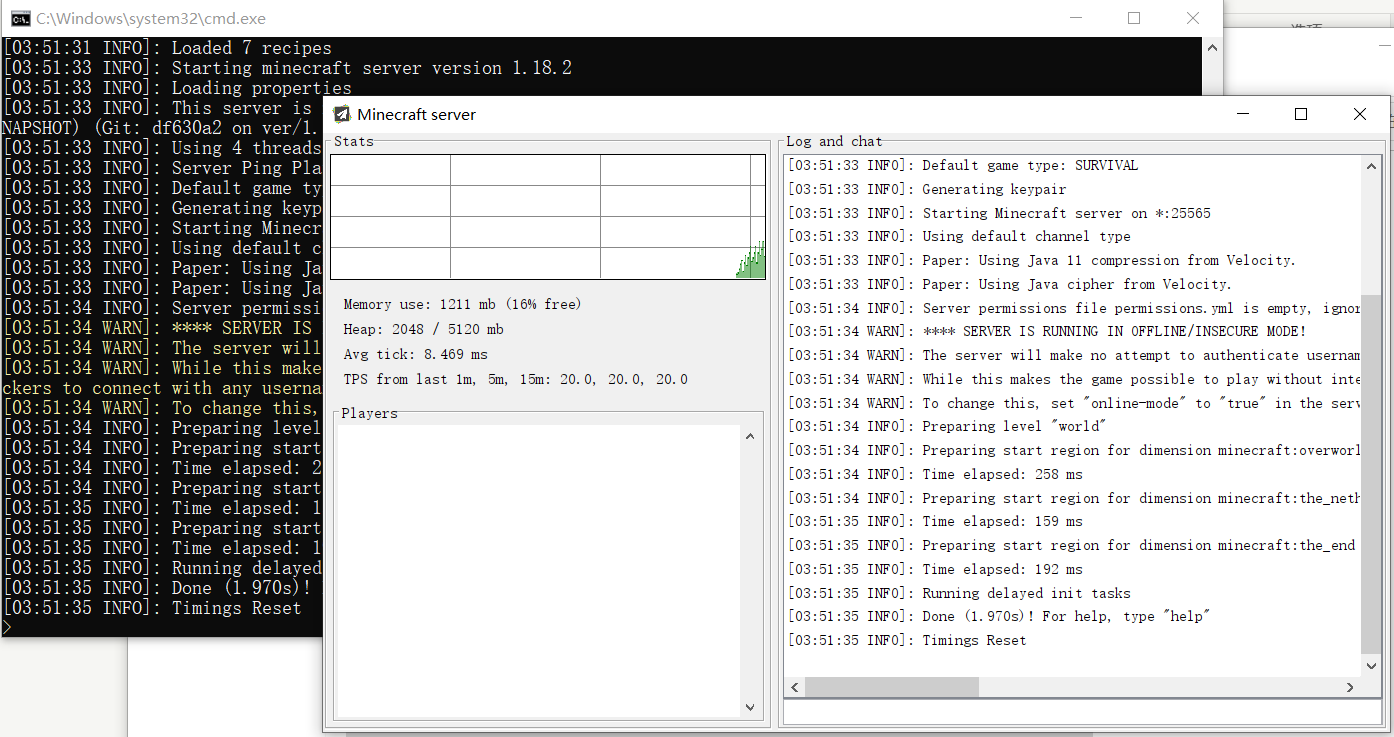This screenshot has width=1394, height=737.
Task: Click Players list scroll down arrow
Action: coord(750,707)
